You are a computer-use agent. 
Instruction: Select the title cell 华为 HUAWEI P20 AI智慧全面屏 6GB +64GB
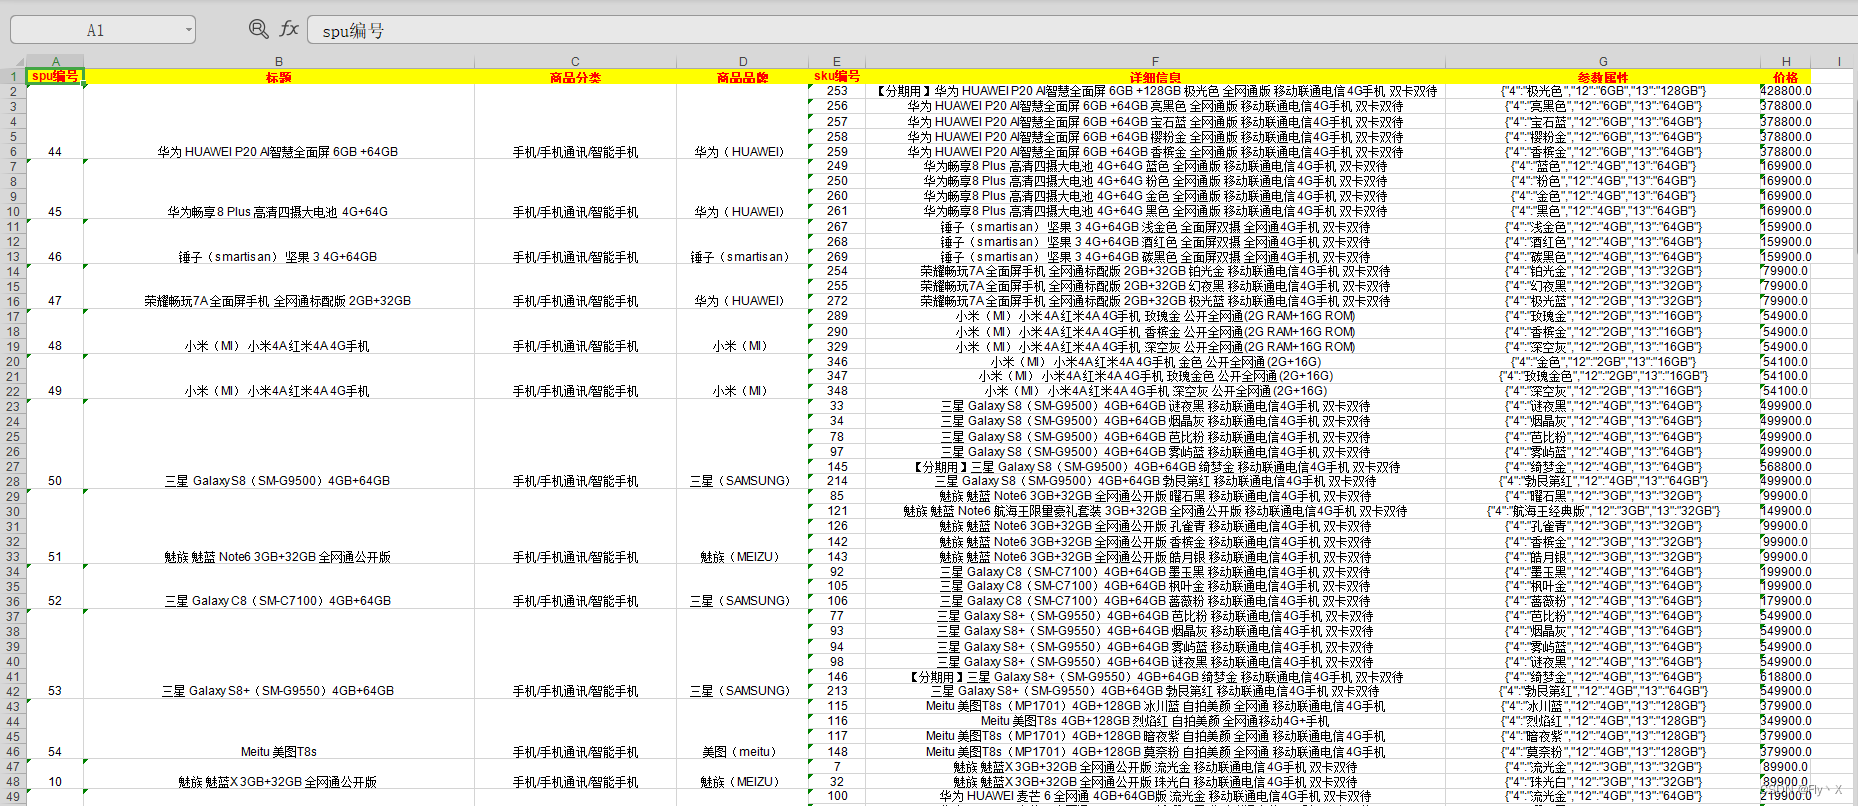click(279, 122)
